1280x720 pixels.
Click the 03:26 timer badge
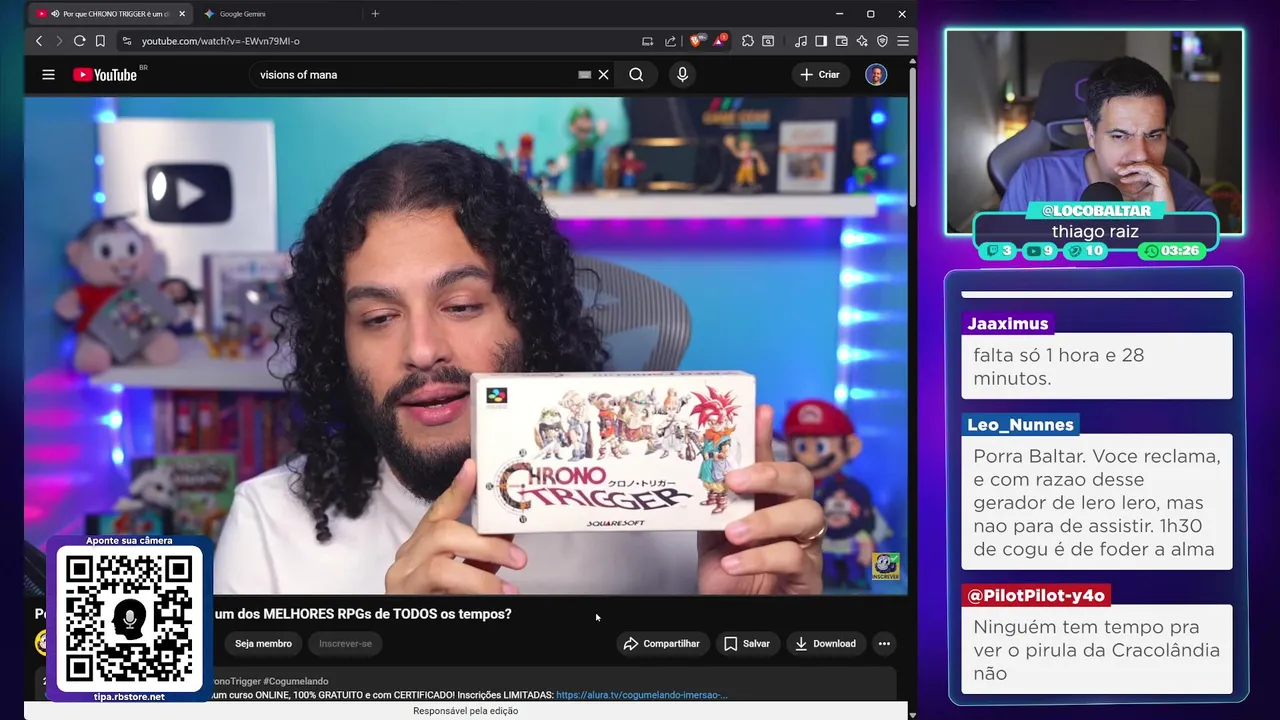(x=1172, y=251)
